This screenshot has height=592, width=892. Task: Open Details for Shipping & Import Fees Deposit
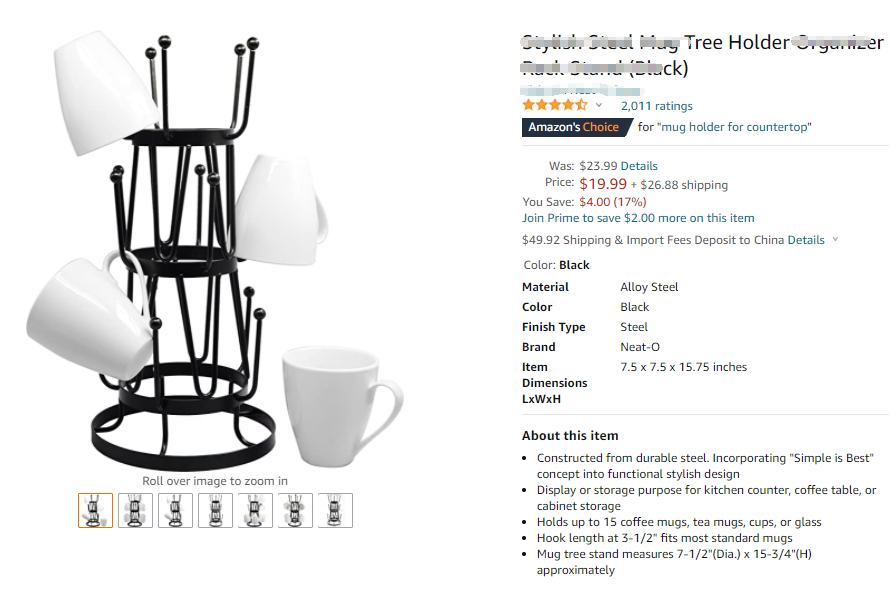[x=806, y=240]
